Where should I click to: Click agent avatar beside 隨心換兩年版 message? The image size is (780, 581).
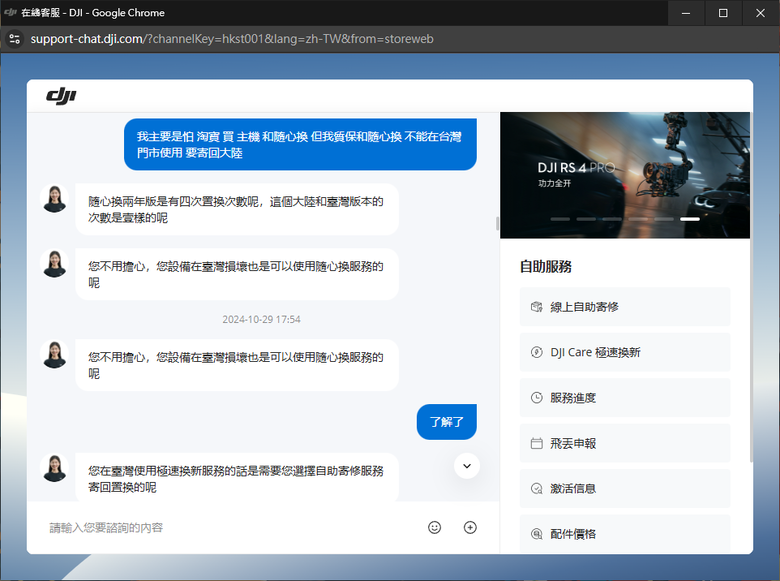[x=54, y=199]
